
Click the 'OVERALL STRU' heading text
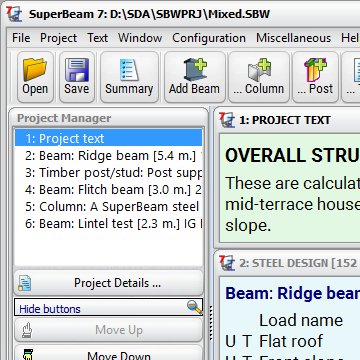292,156
